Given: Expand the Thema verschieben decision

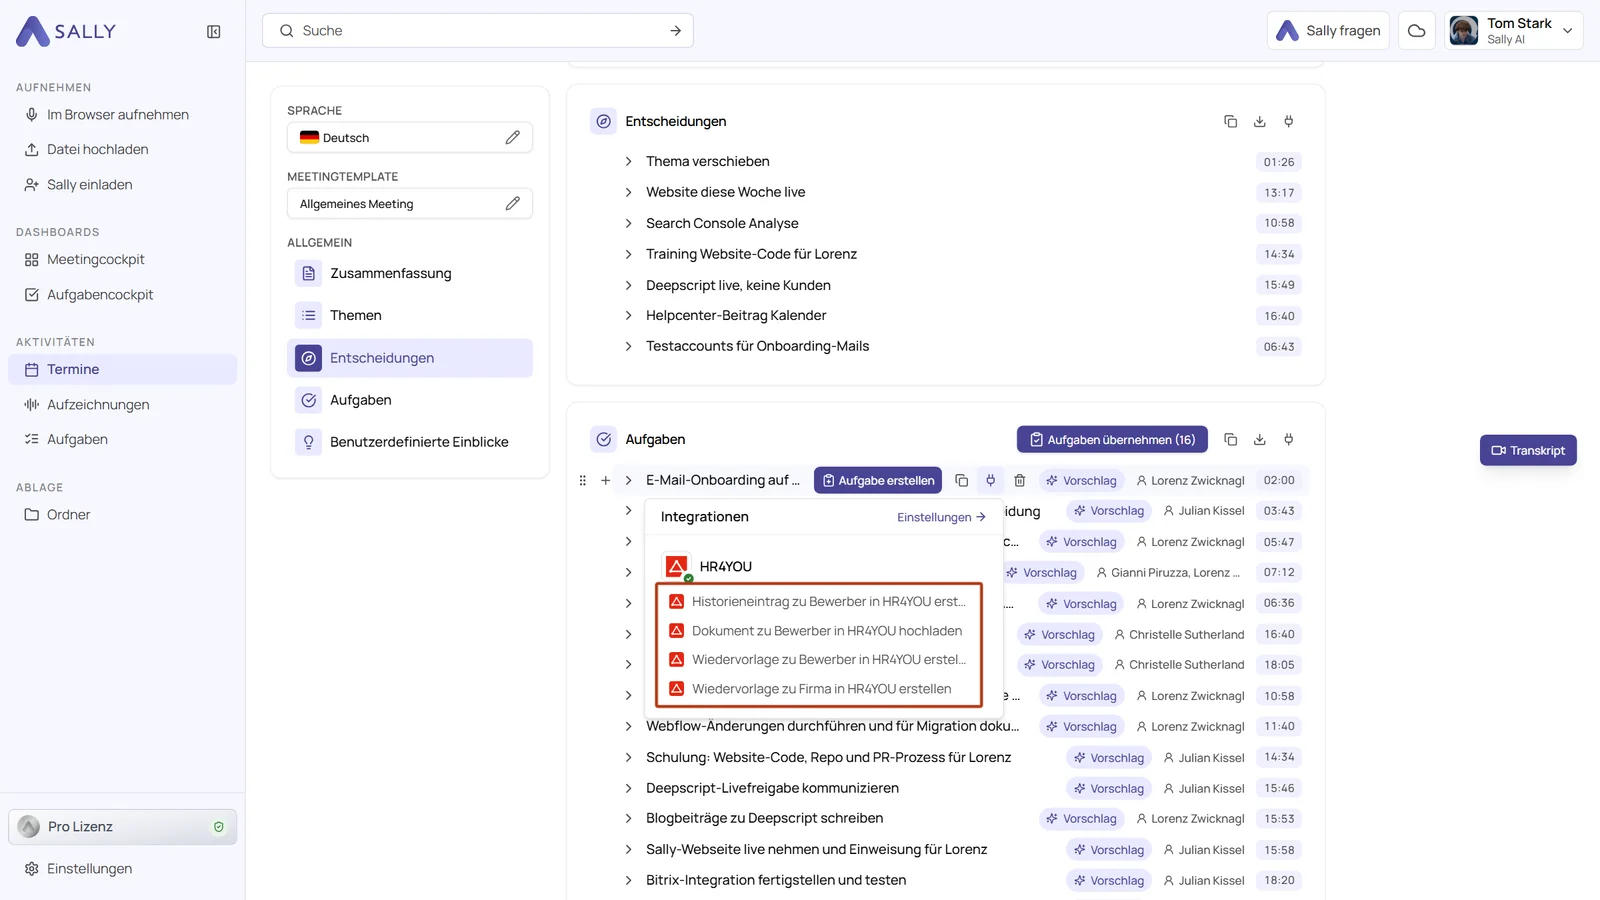Looking at the screenshot, I should pyautogui.click(x=629, y=162).
